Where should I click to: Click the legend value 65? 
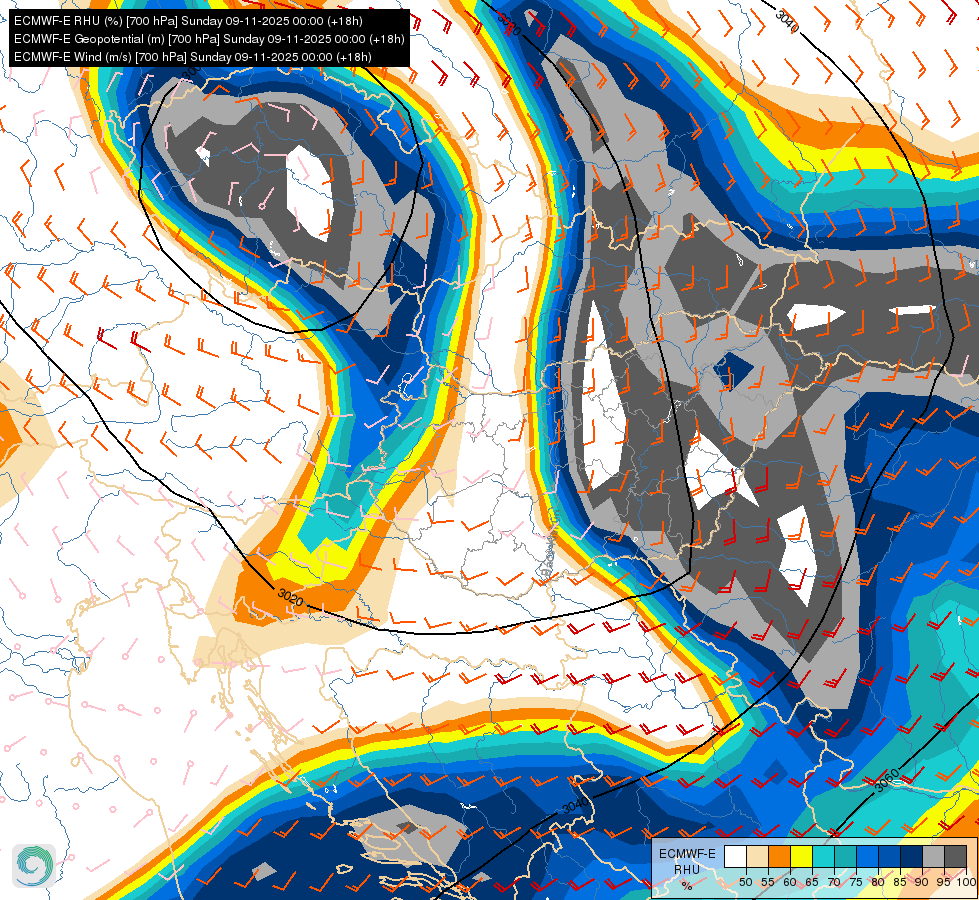pos(812,882)
